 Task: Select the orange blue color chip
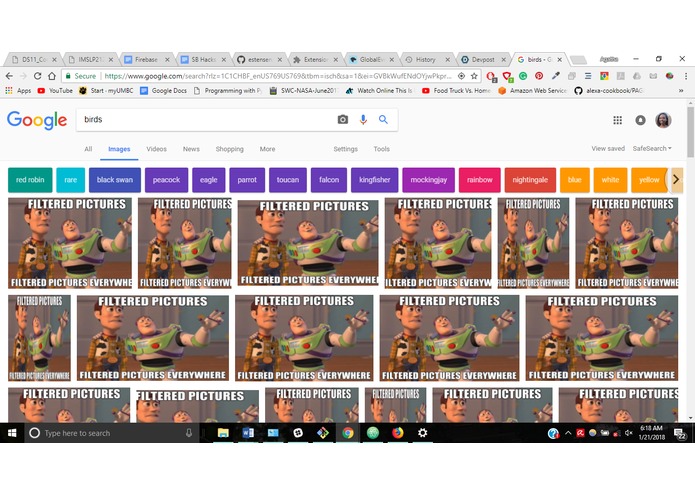574,180
